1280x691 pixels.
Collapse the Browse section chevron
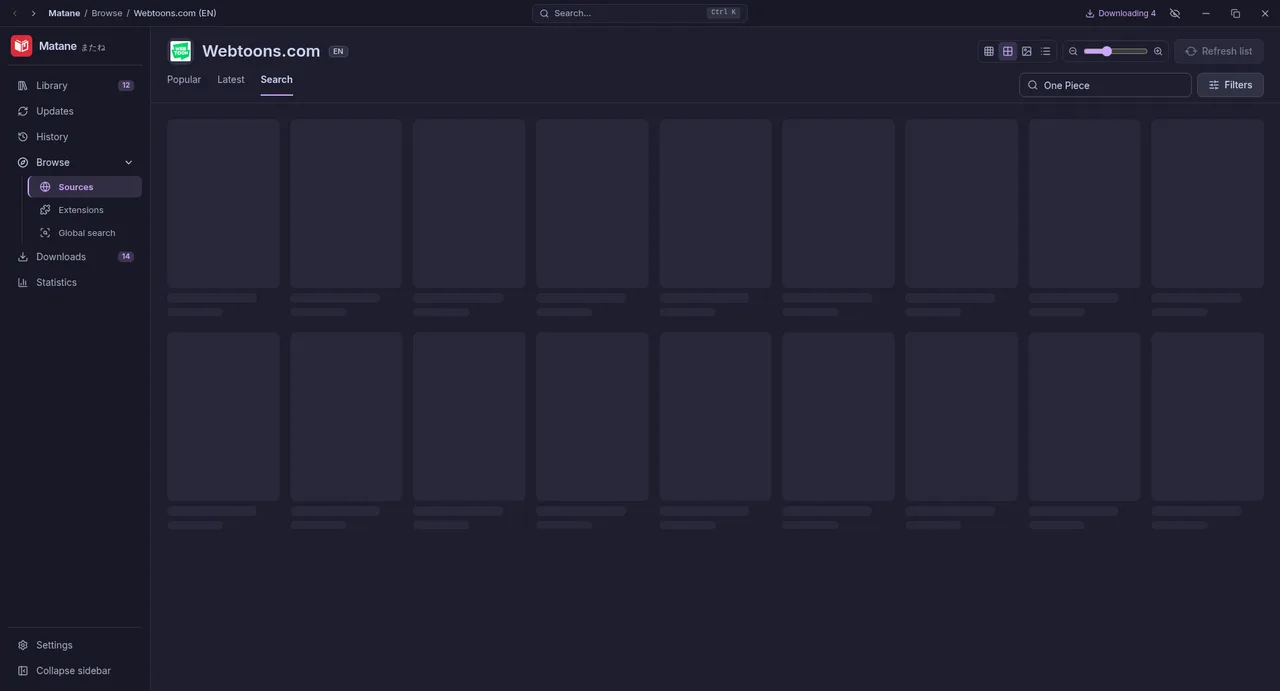click(128, 162)
